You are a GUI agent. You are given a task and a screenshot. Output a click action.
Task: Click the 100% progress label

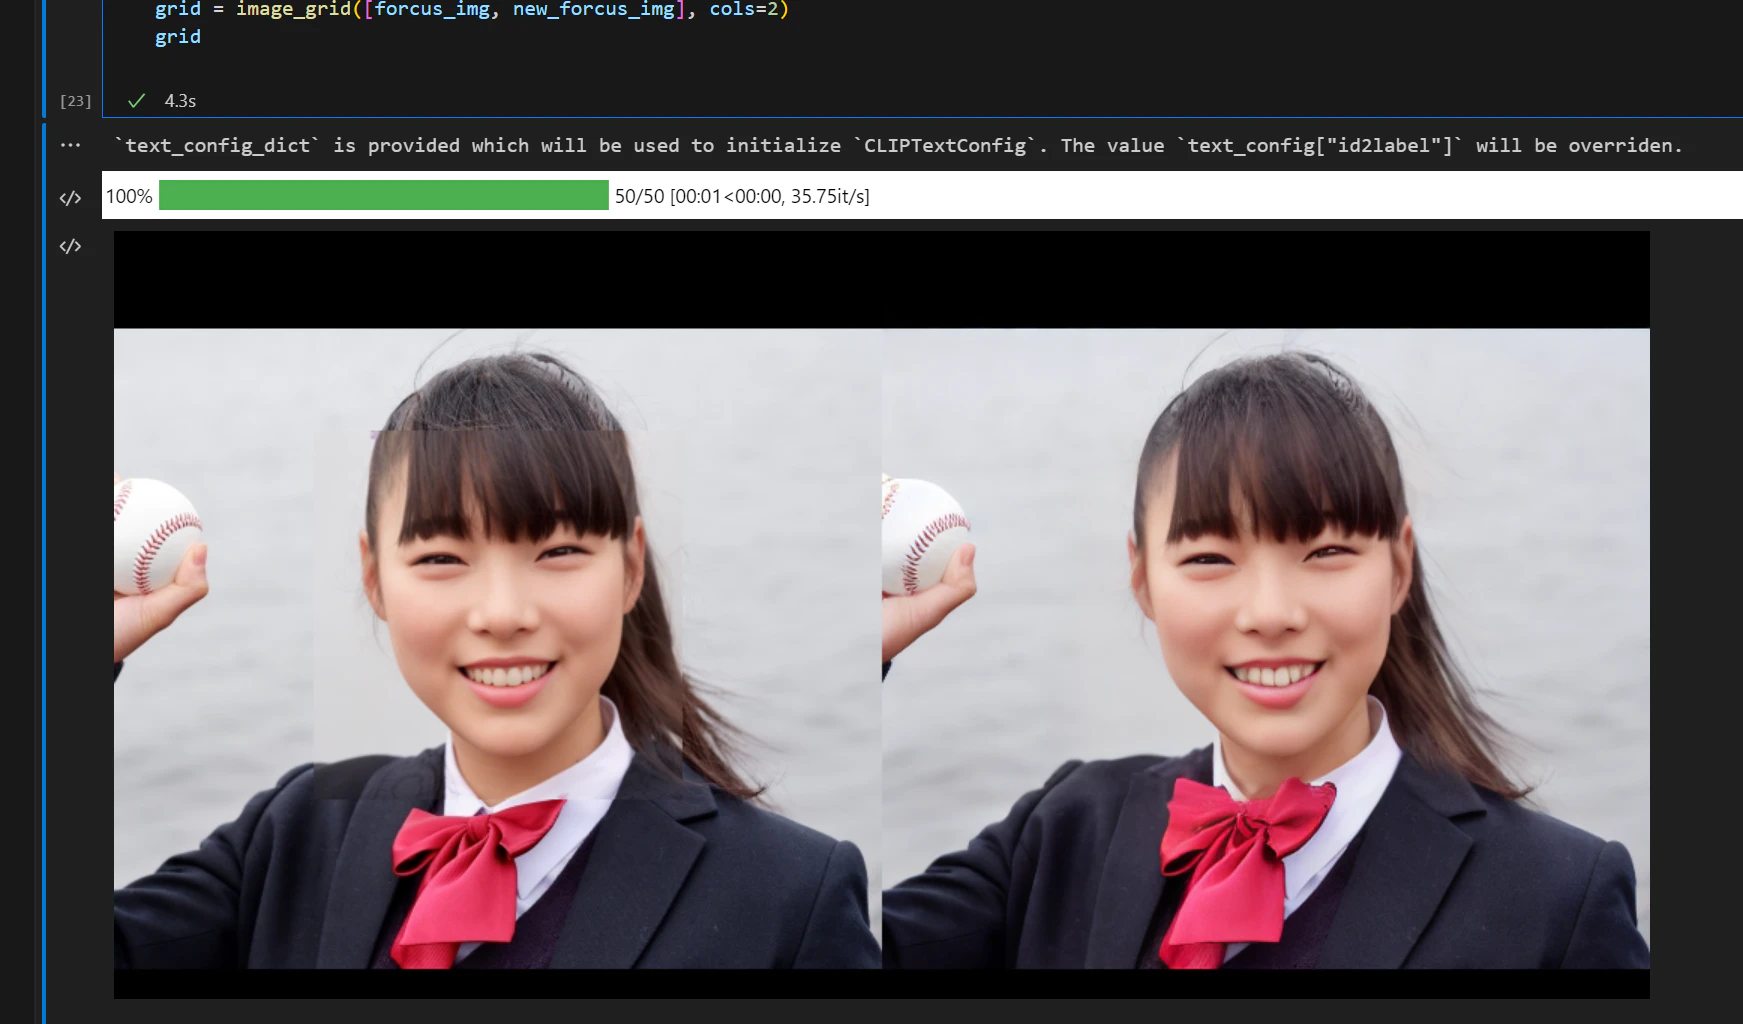coord(129,196)
